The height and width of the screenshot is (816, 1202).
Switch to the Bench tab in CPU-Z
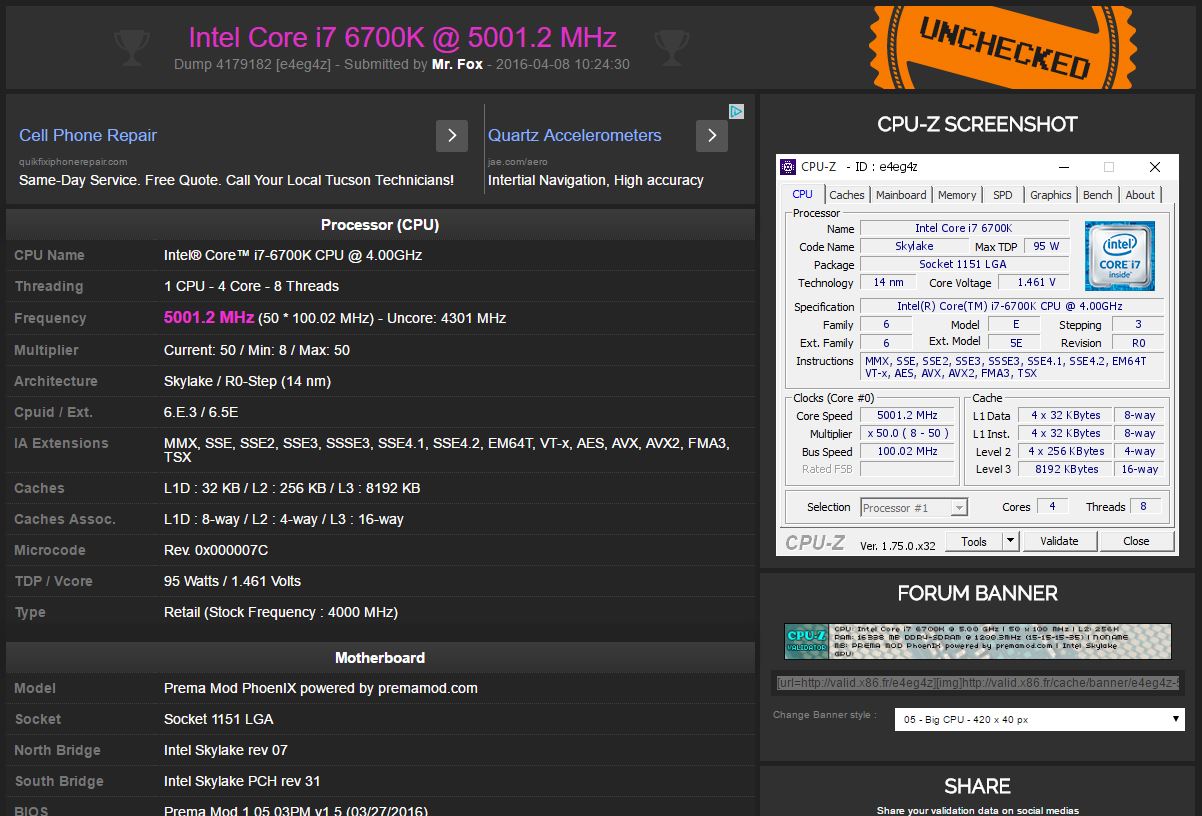(1098, 195)
